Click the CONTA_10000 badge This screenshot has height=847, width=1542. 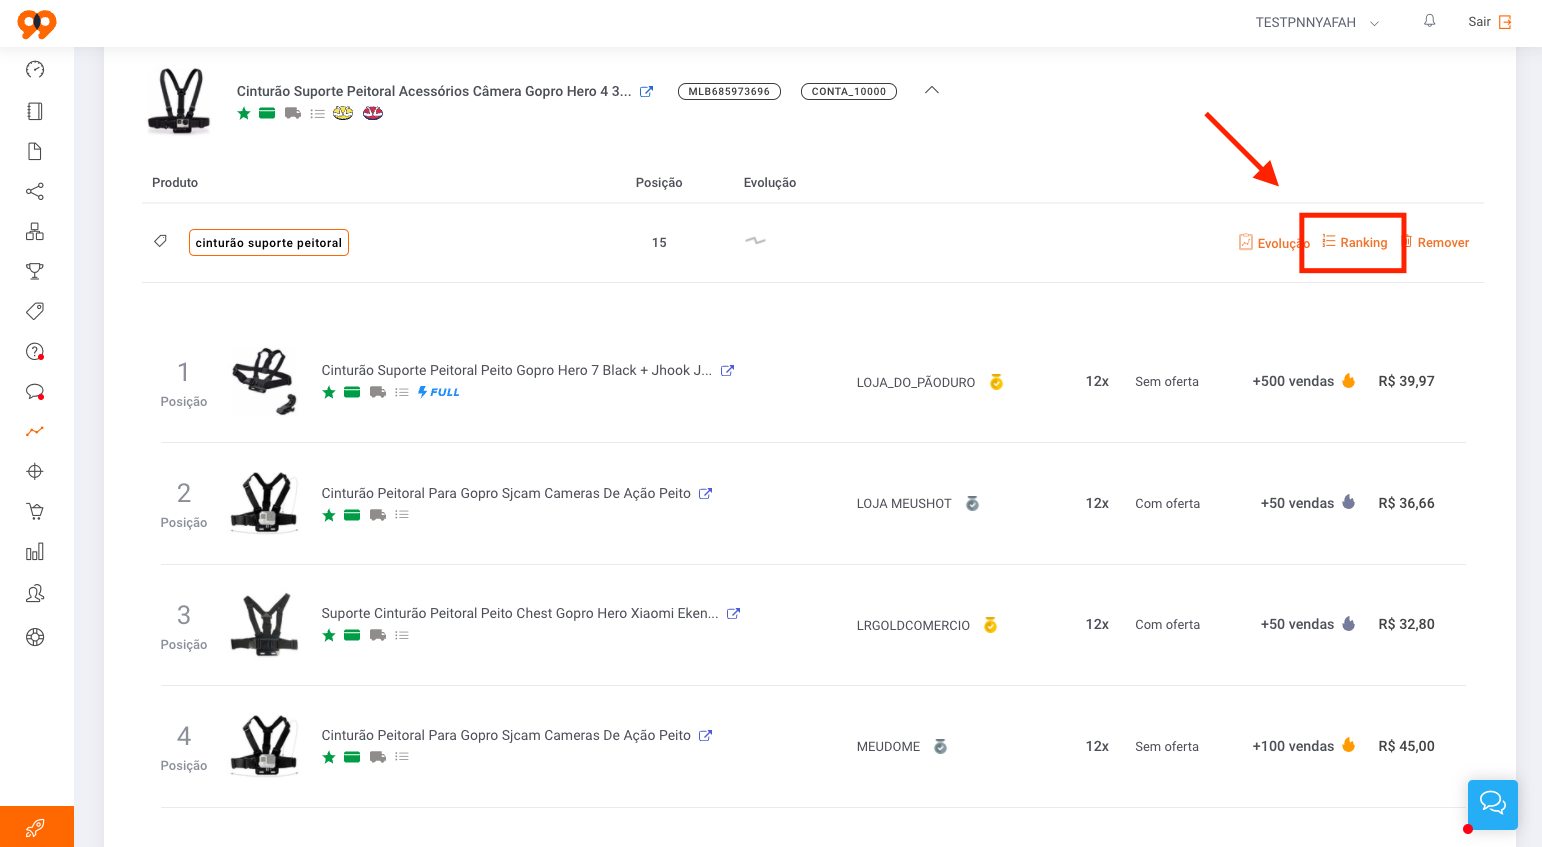tap(849, 91)
